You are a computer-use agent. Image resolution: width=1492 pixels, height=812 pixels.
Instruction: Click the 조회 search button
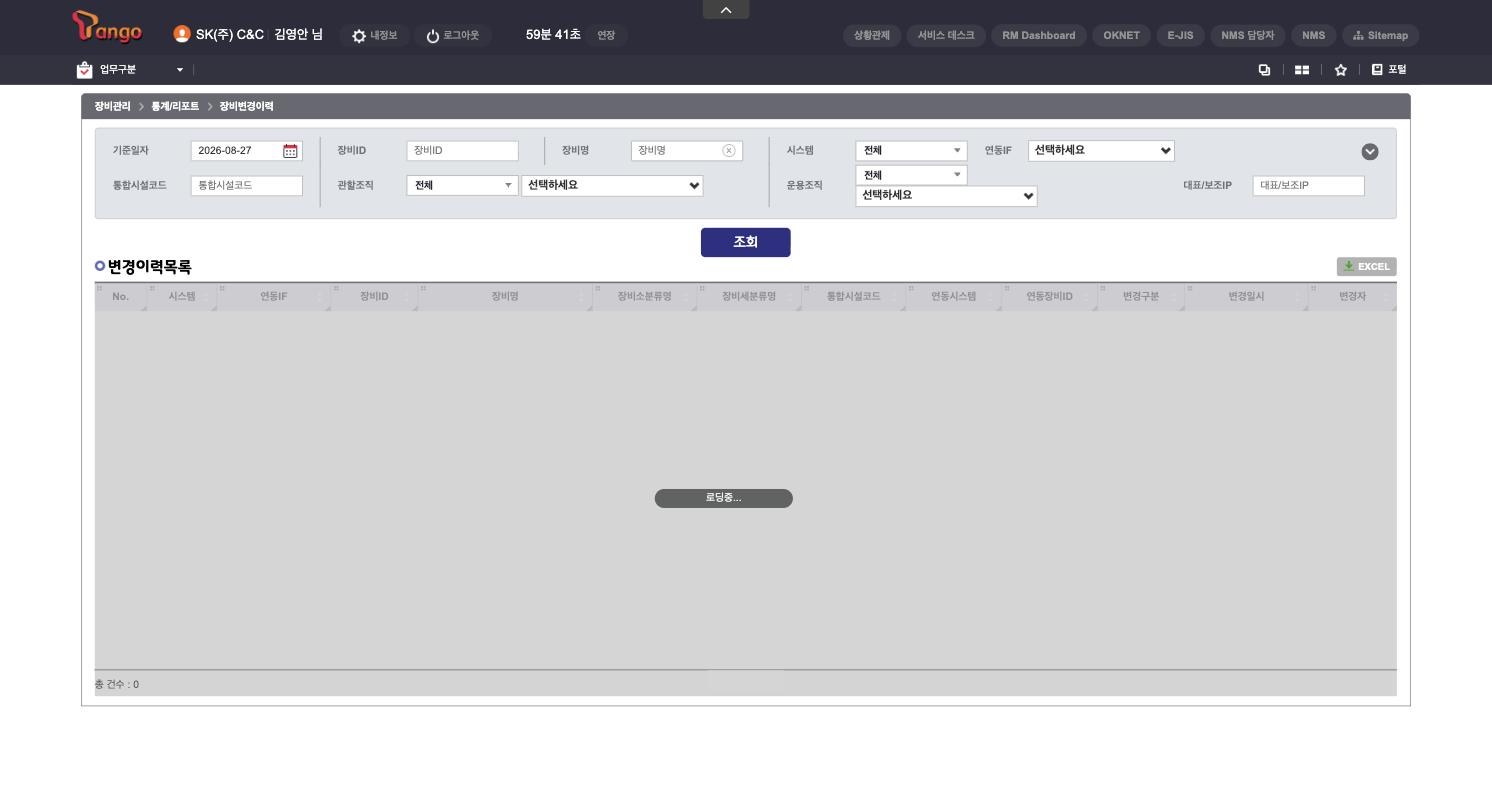click(746, 242)
